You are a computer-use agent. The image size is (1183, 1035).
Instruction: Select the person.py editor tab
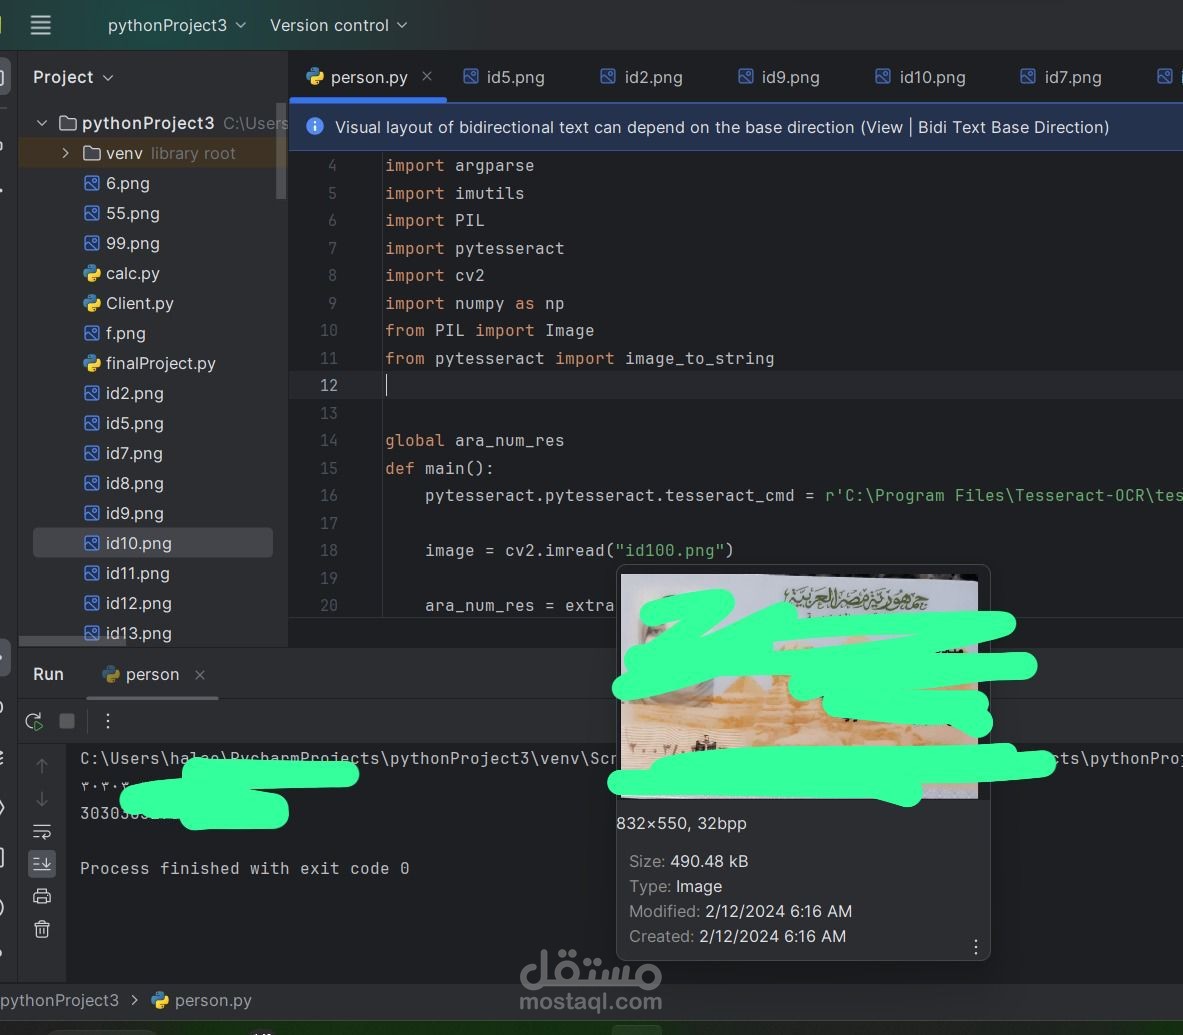pos(368,76)
